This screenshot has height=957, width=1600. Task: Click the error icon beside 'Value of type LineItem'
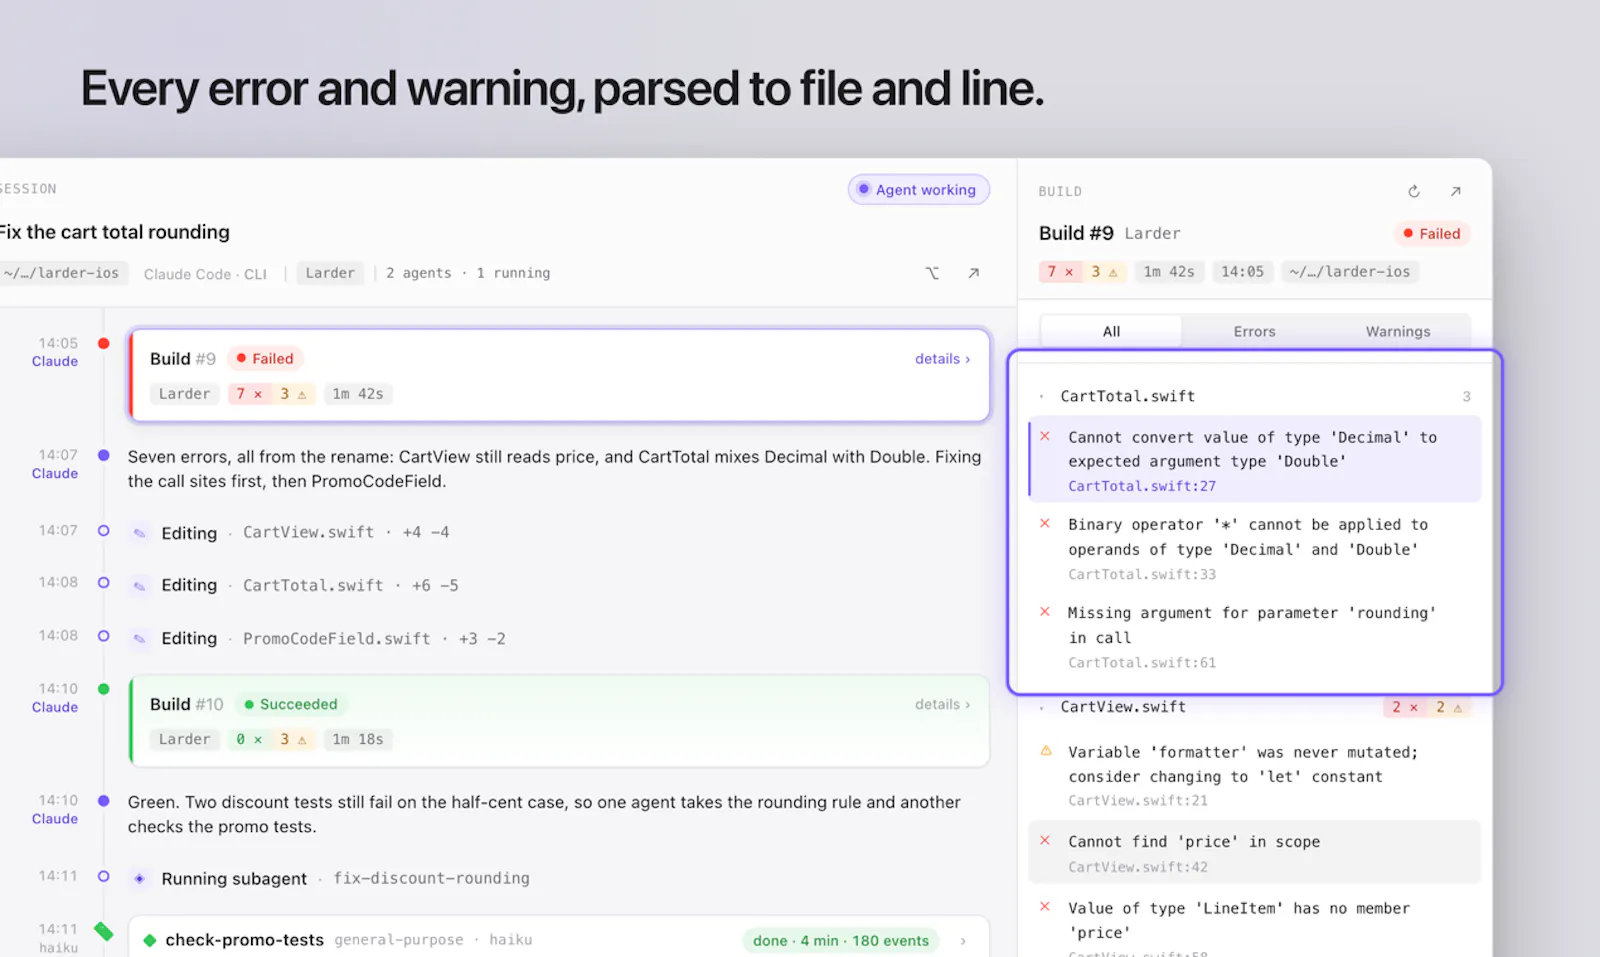coord(1045,906)
